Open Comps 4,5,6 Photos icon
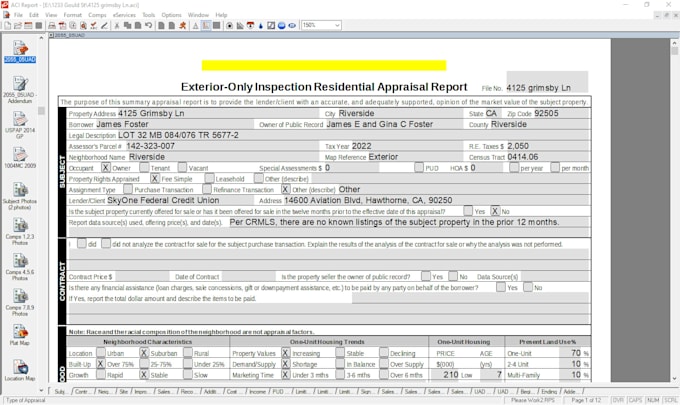680x405 pixels. pyautogui.click(x=20, y=267)
